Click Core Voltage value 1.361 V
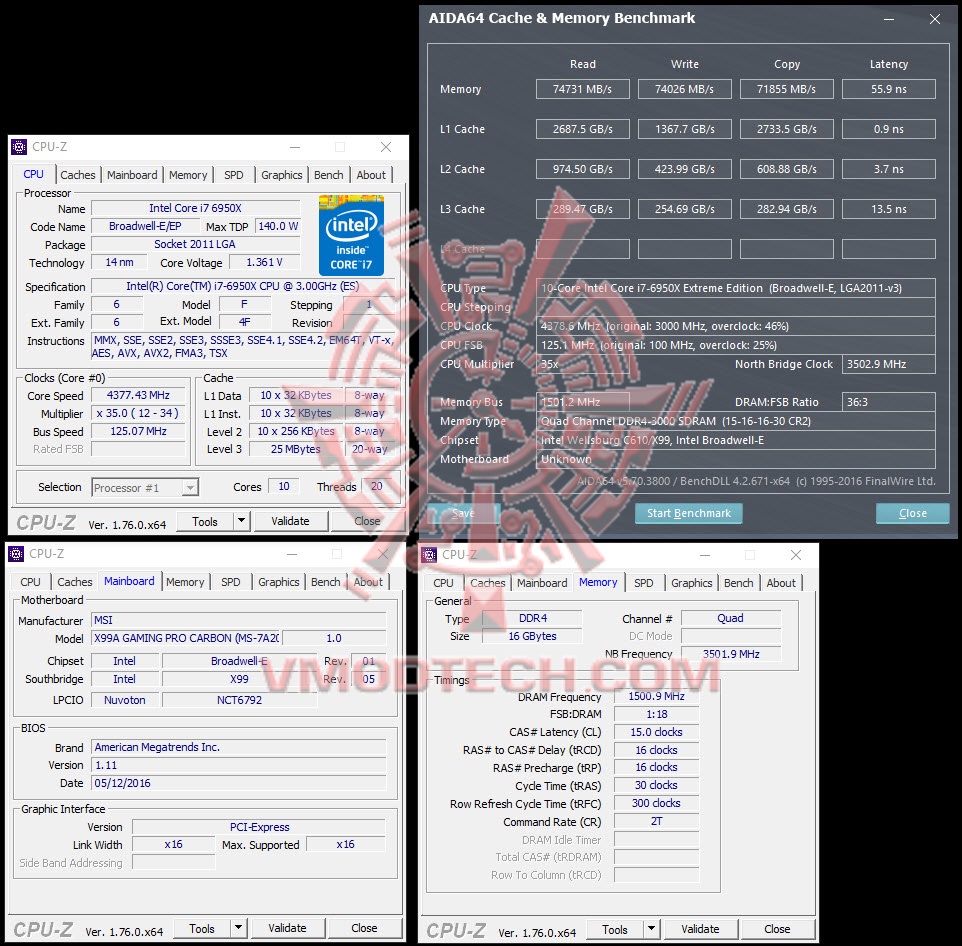The image size is (962, 946). (x=264, y=263)
